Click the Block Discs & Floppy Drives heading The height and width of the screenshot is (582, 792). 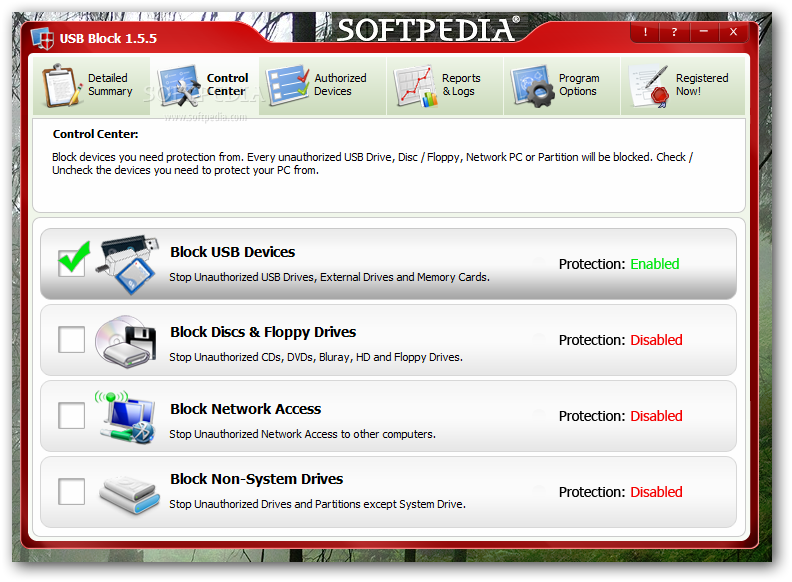pos(263,332)
